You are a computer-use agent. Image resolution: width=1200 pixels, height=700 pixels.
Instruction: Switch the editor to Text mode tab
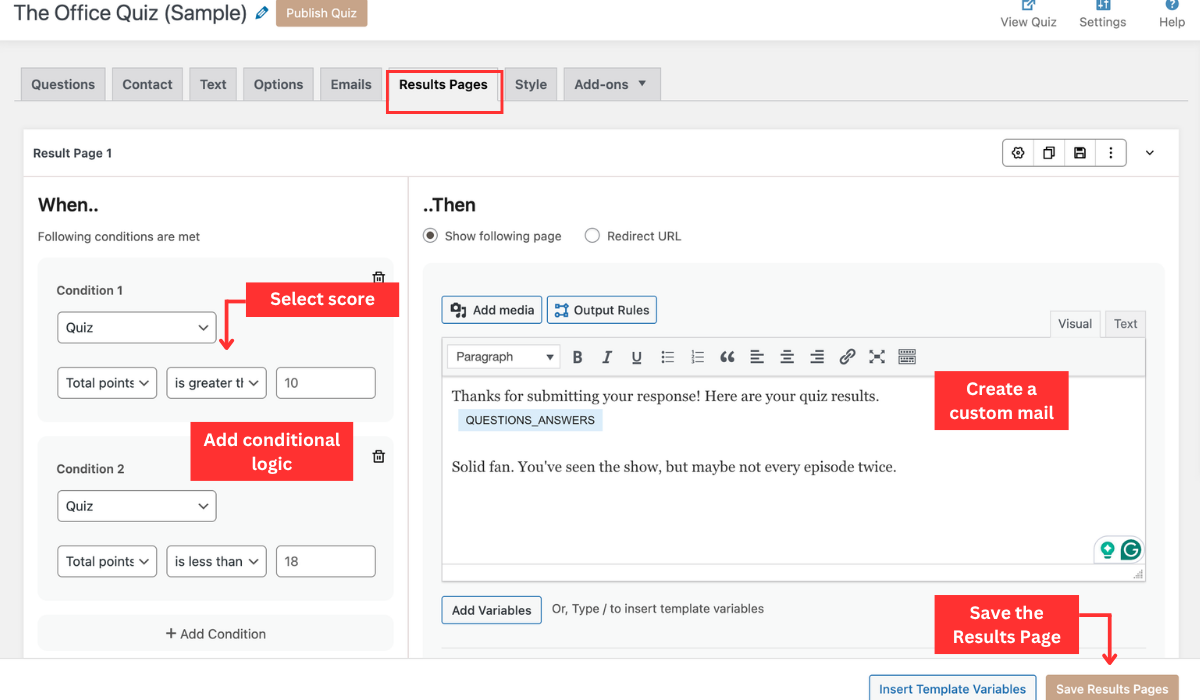[x=1125, y=324]
